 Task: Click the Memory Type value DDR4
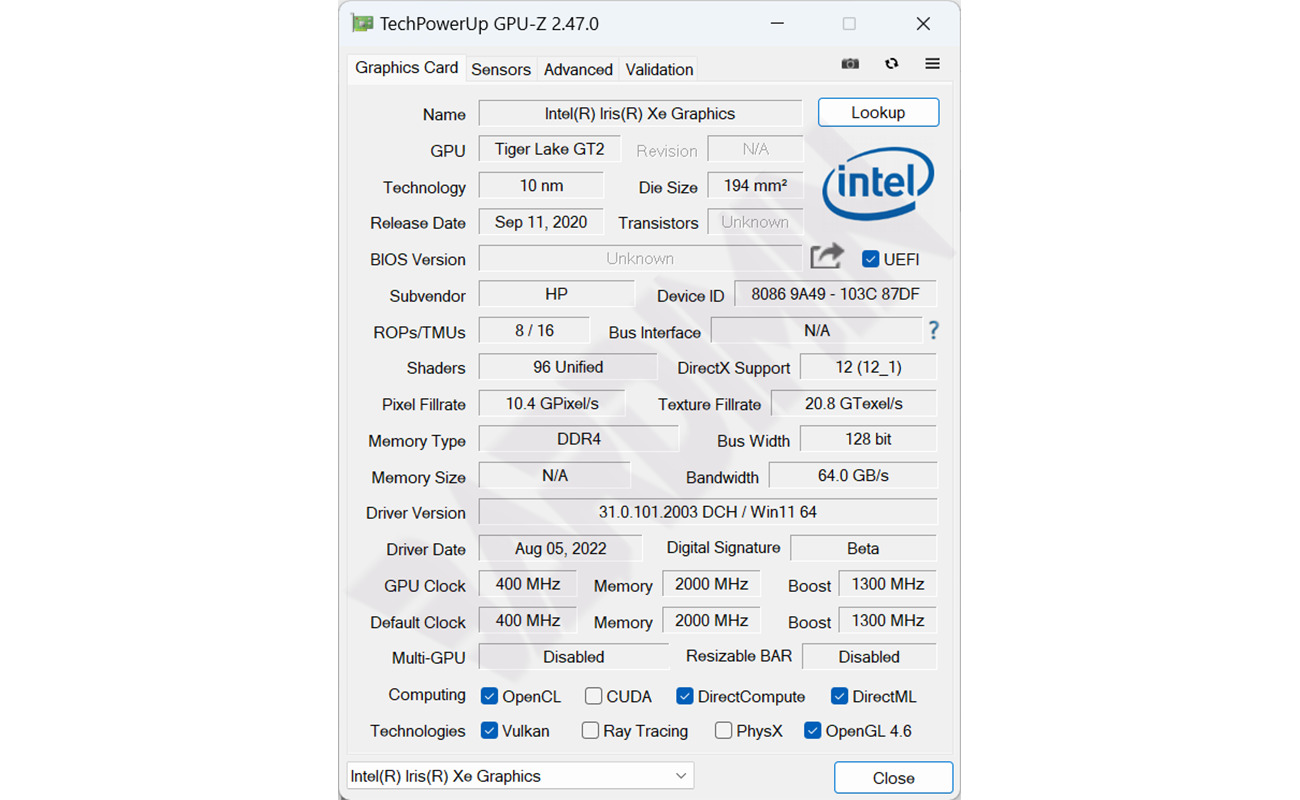point(579,439)
